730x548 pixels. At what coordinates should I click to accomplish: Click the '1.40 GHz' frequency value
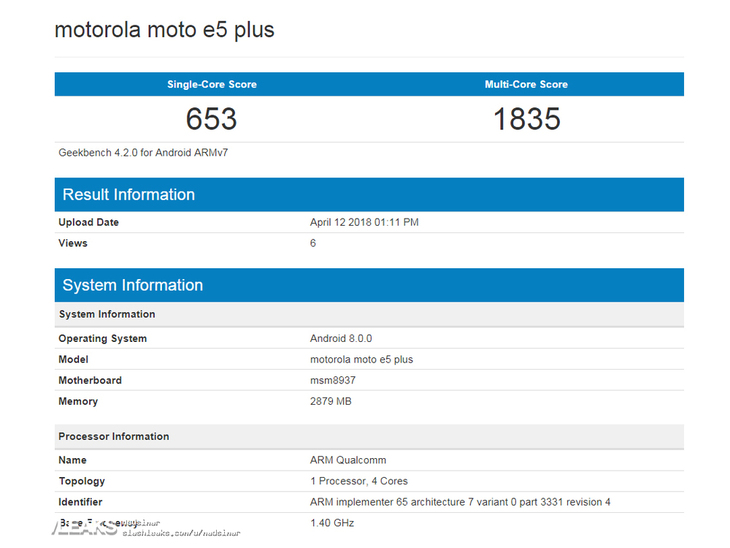tap(332, 523)
